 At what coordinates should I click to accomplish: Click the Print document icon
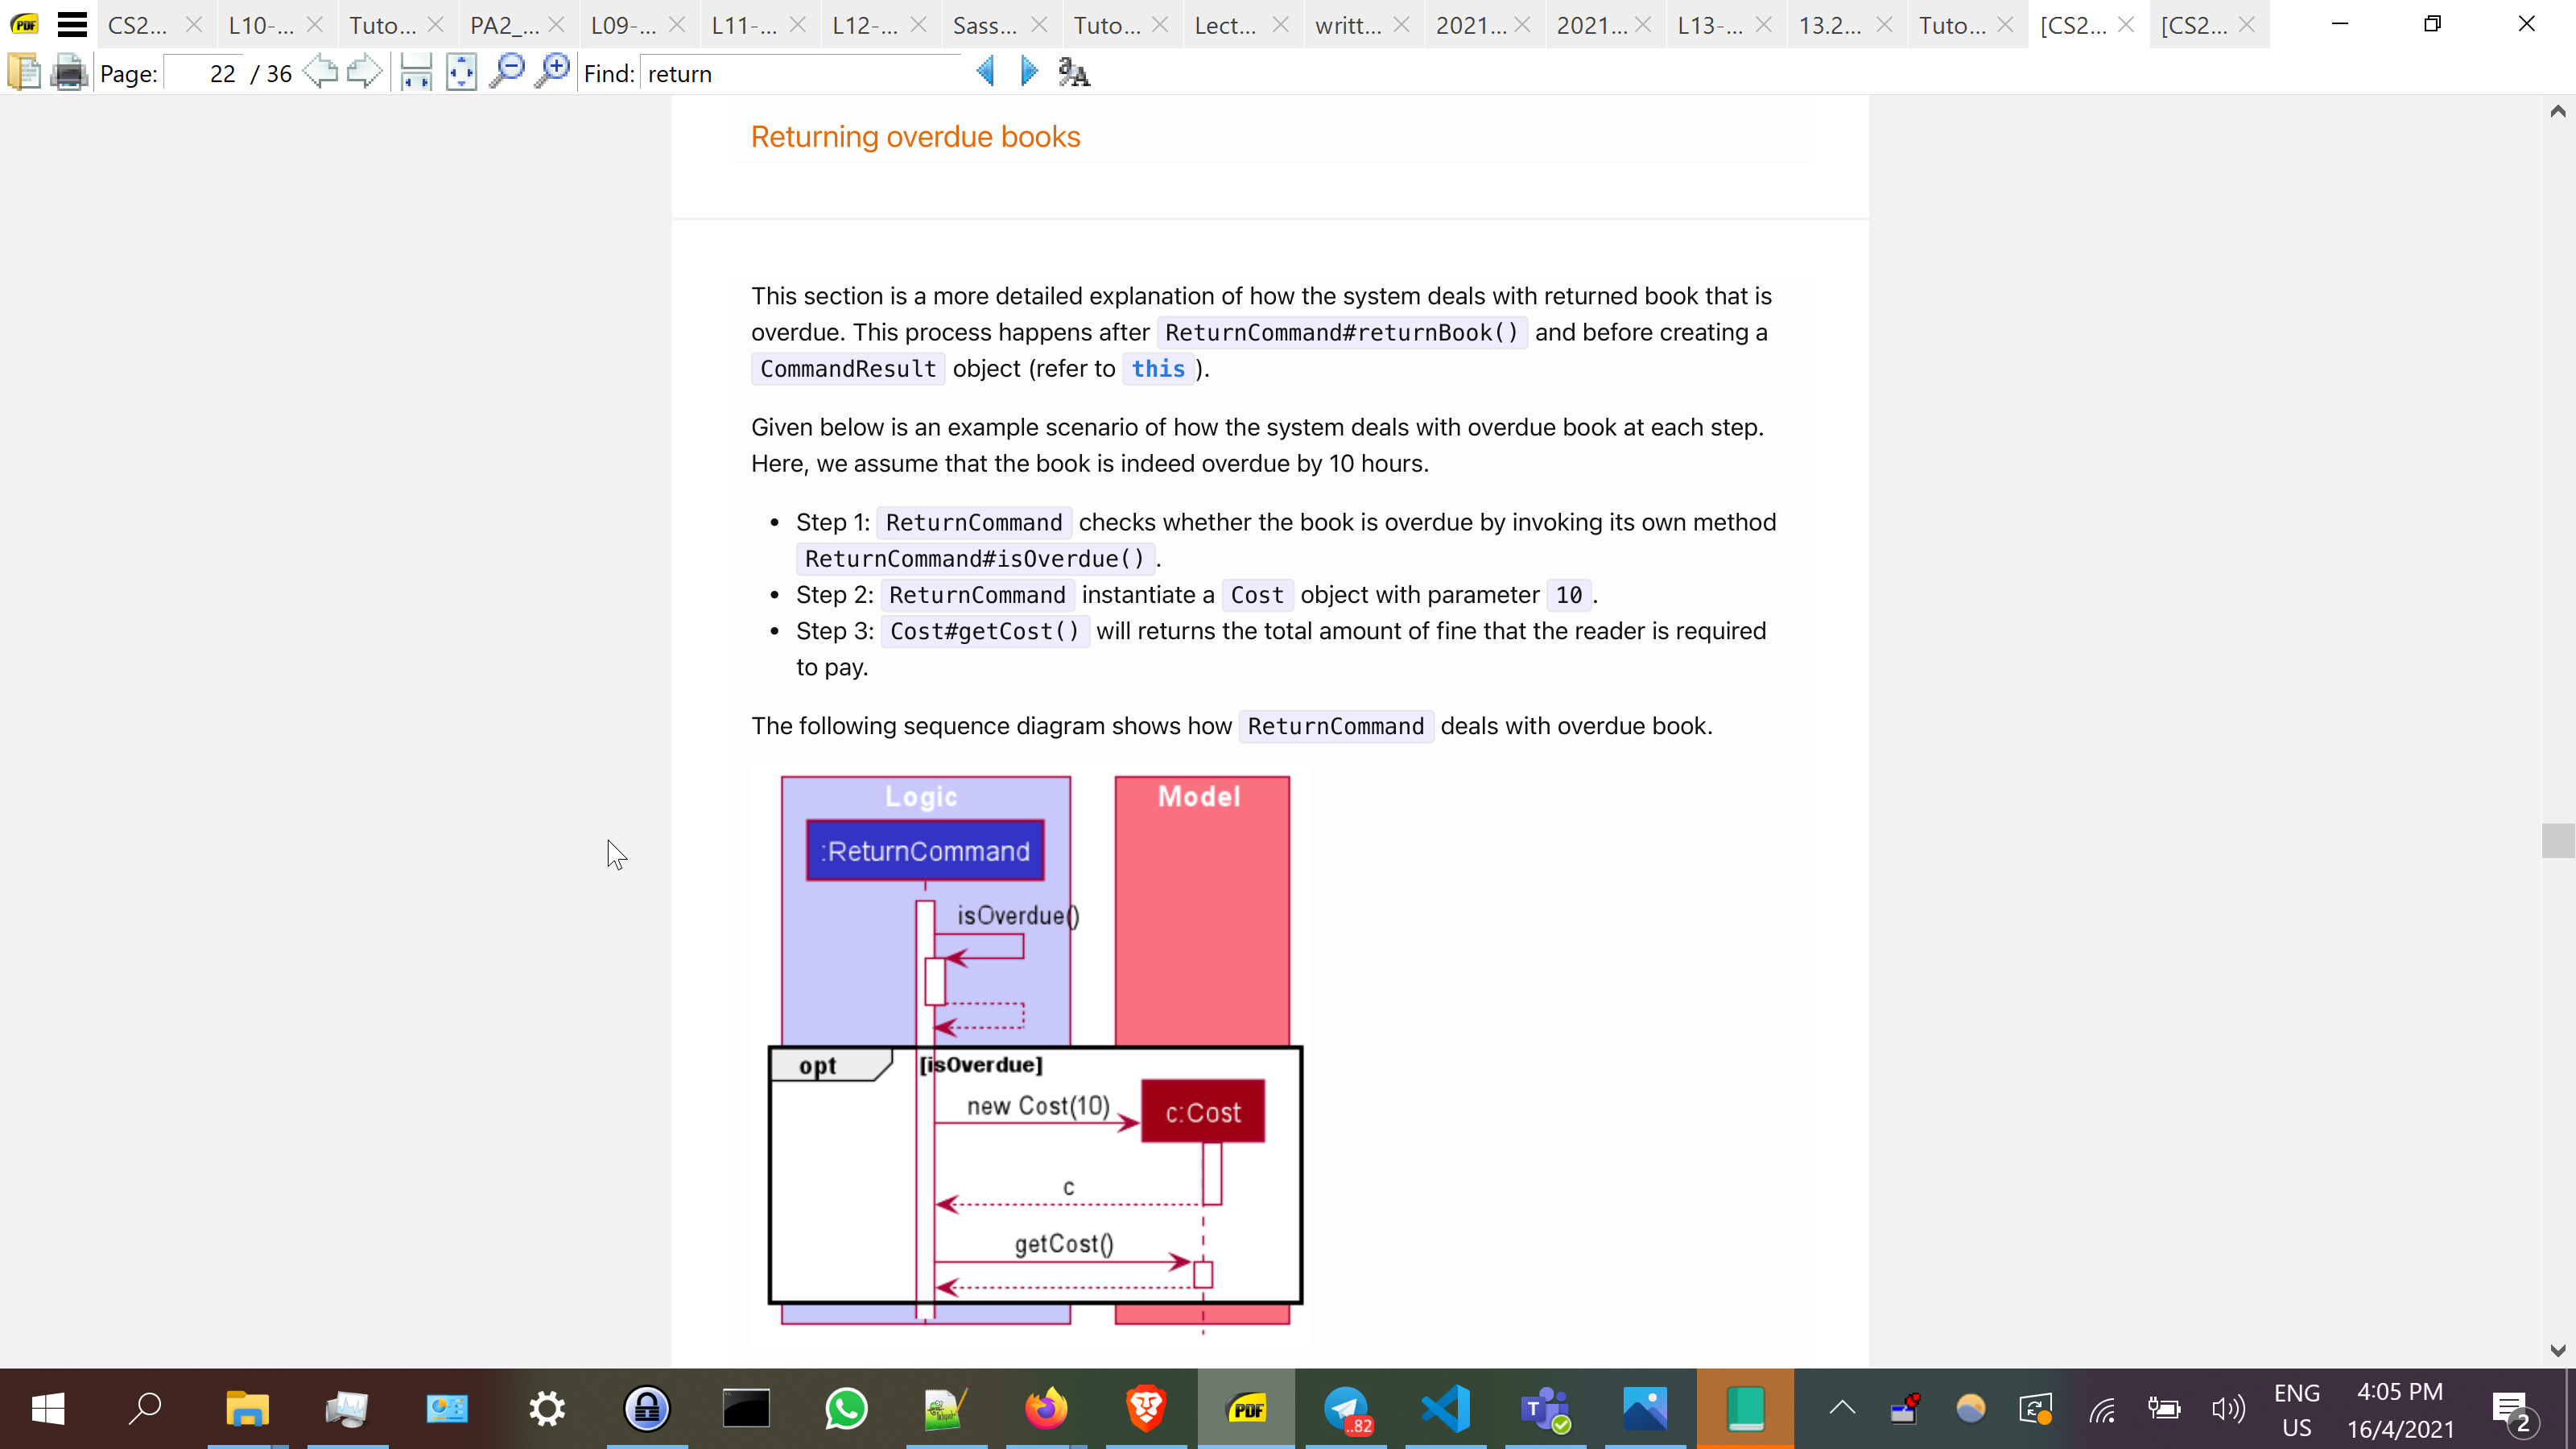point(68,72)
